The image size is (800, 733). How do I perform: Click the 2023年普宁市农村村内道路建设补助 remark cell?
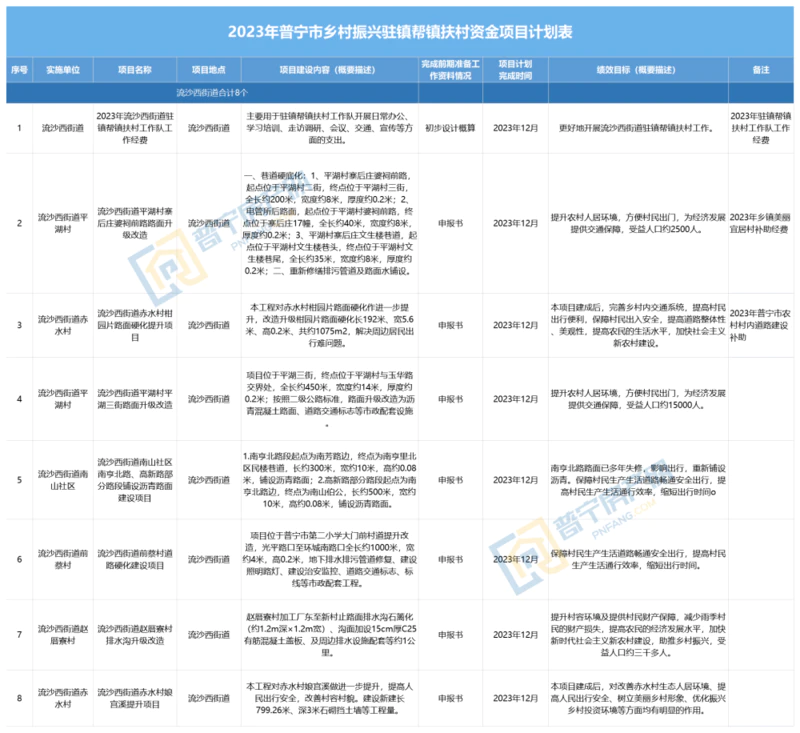coord(758,325)
